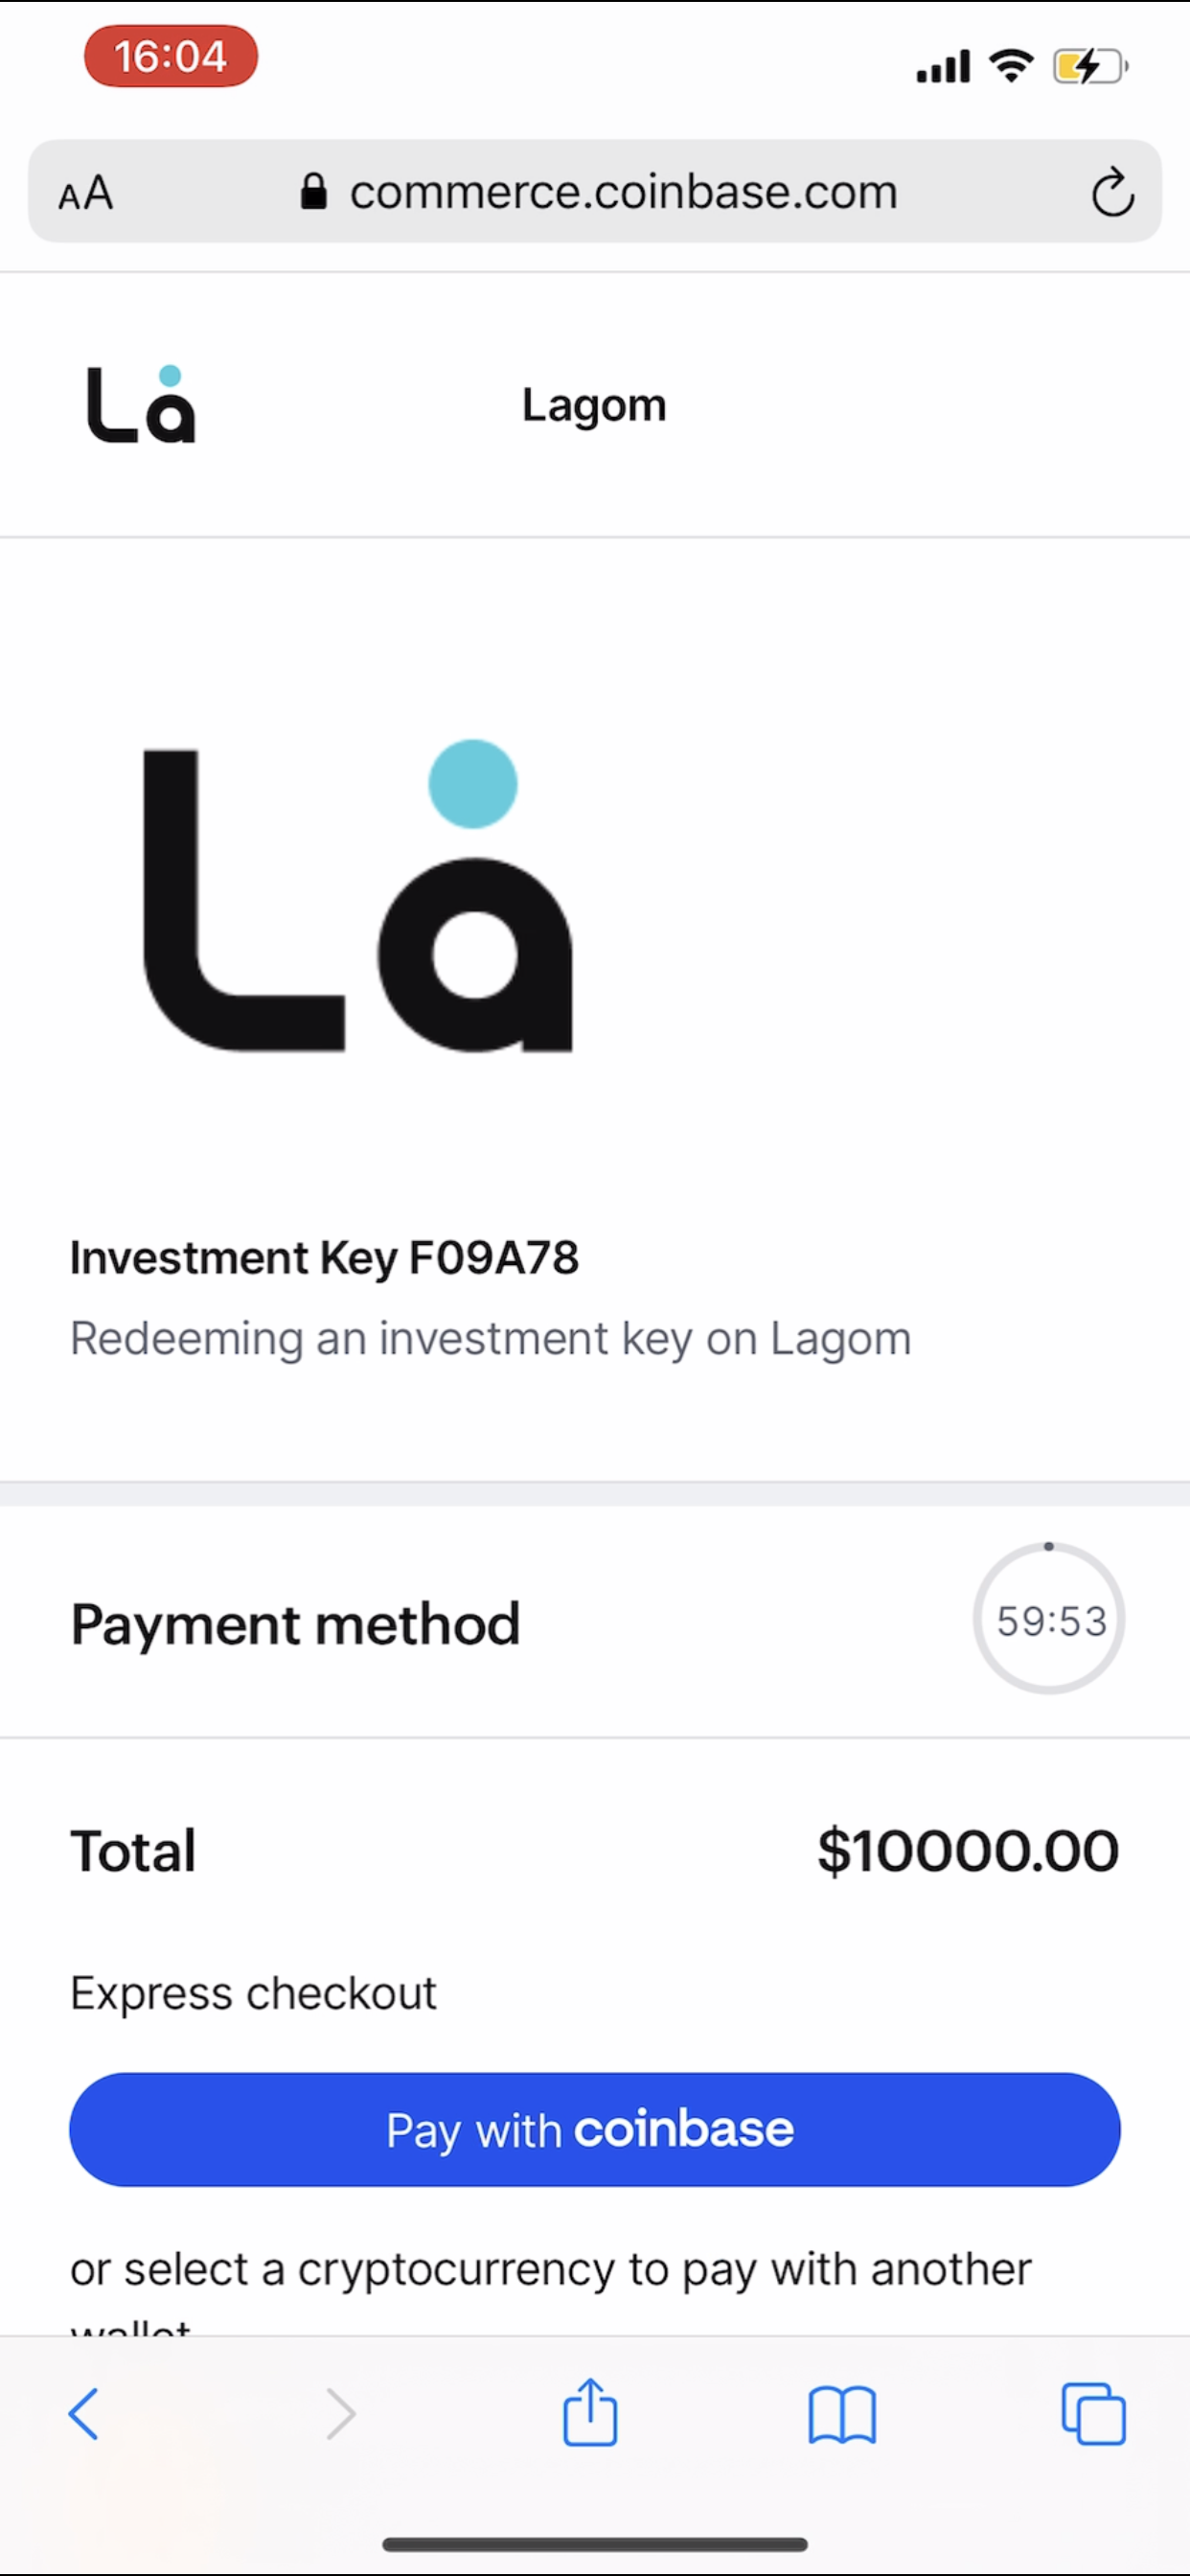
Task: Tap the Lagom merchant name title
Action: (594, 405)
